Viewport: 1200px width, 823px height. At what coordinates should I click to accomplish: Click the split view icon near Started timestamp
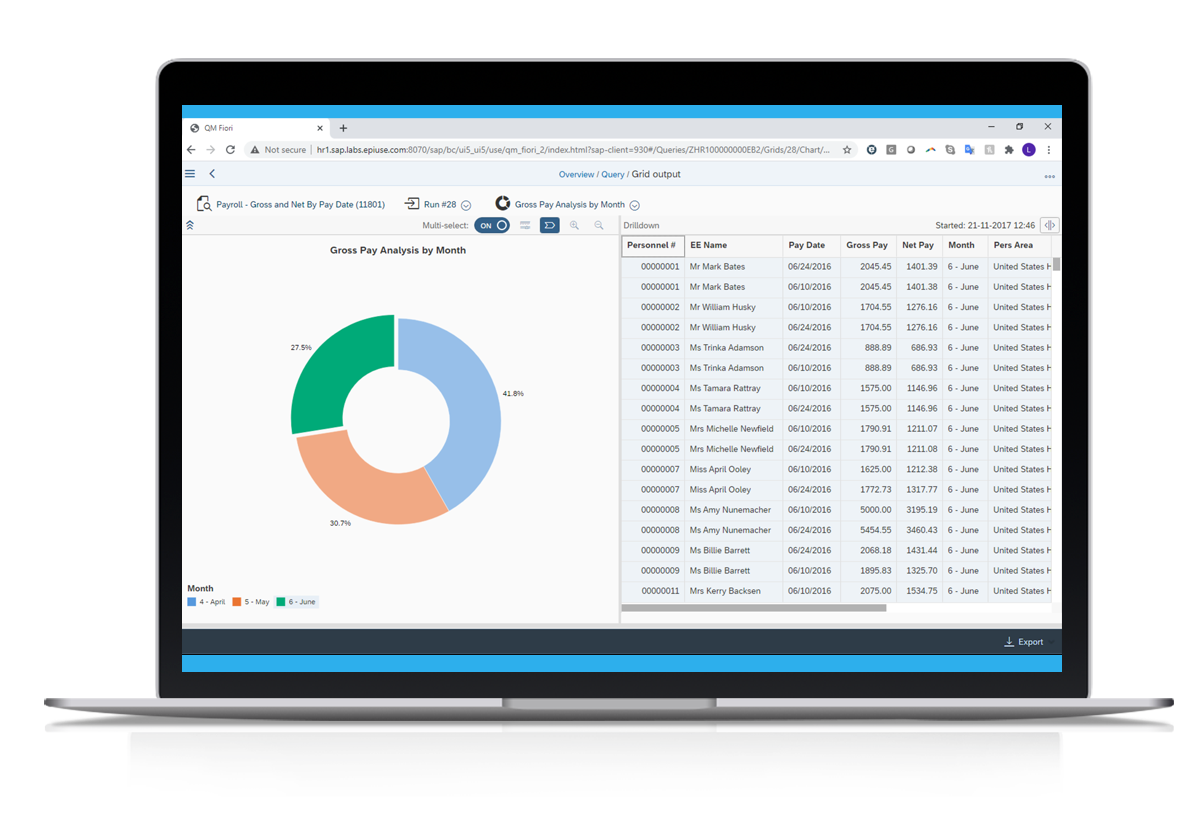pyautogui.click(x=1049, y=225)
